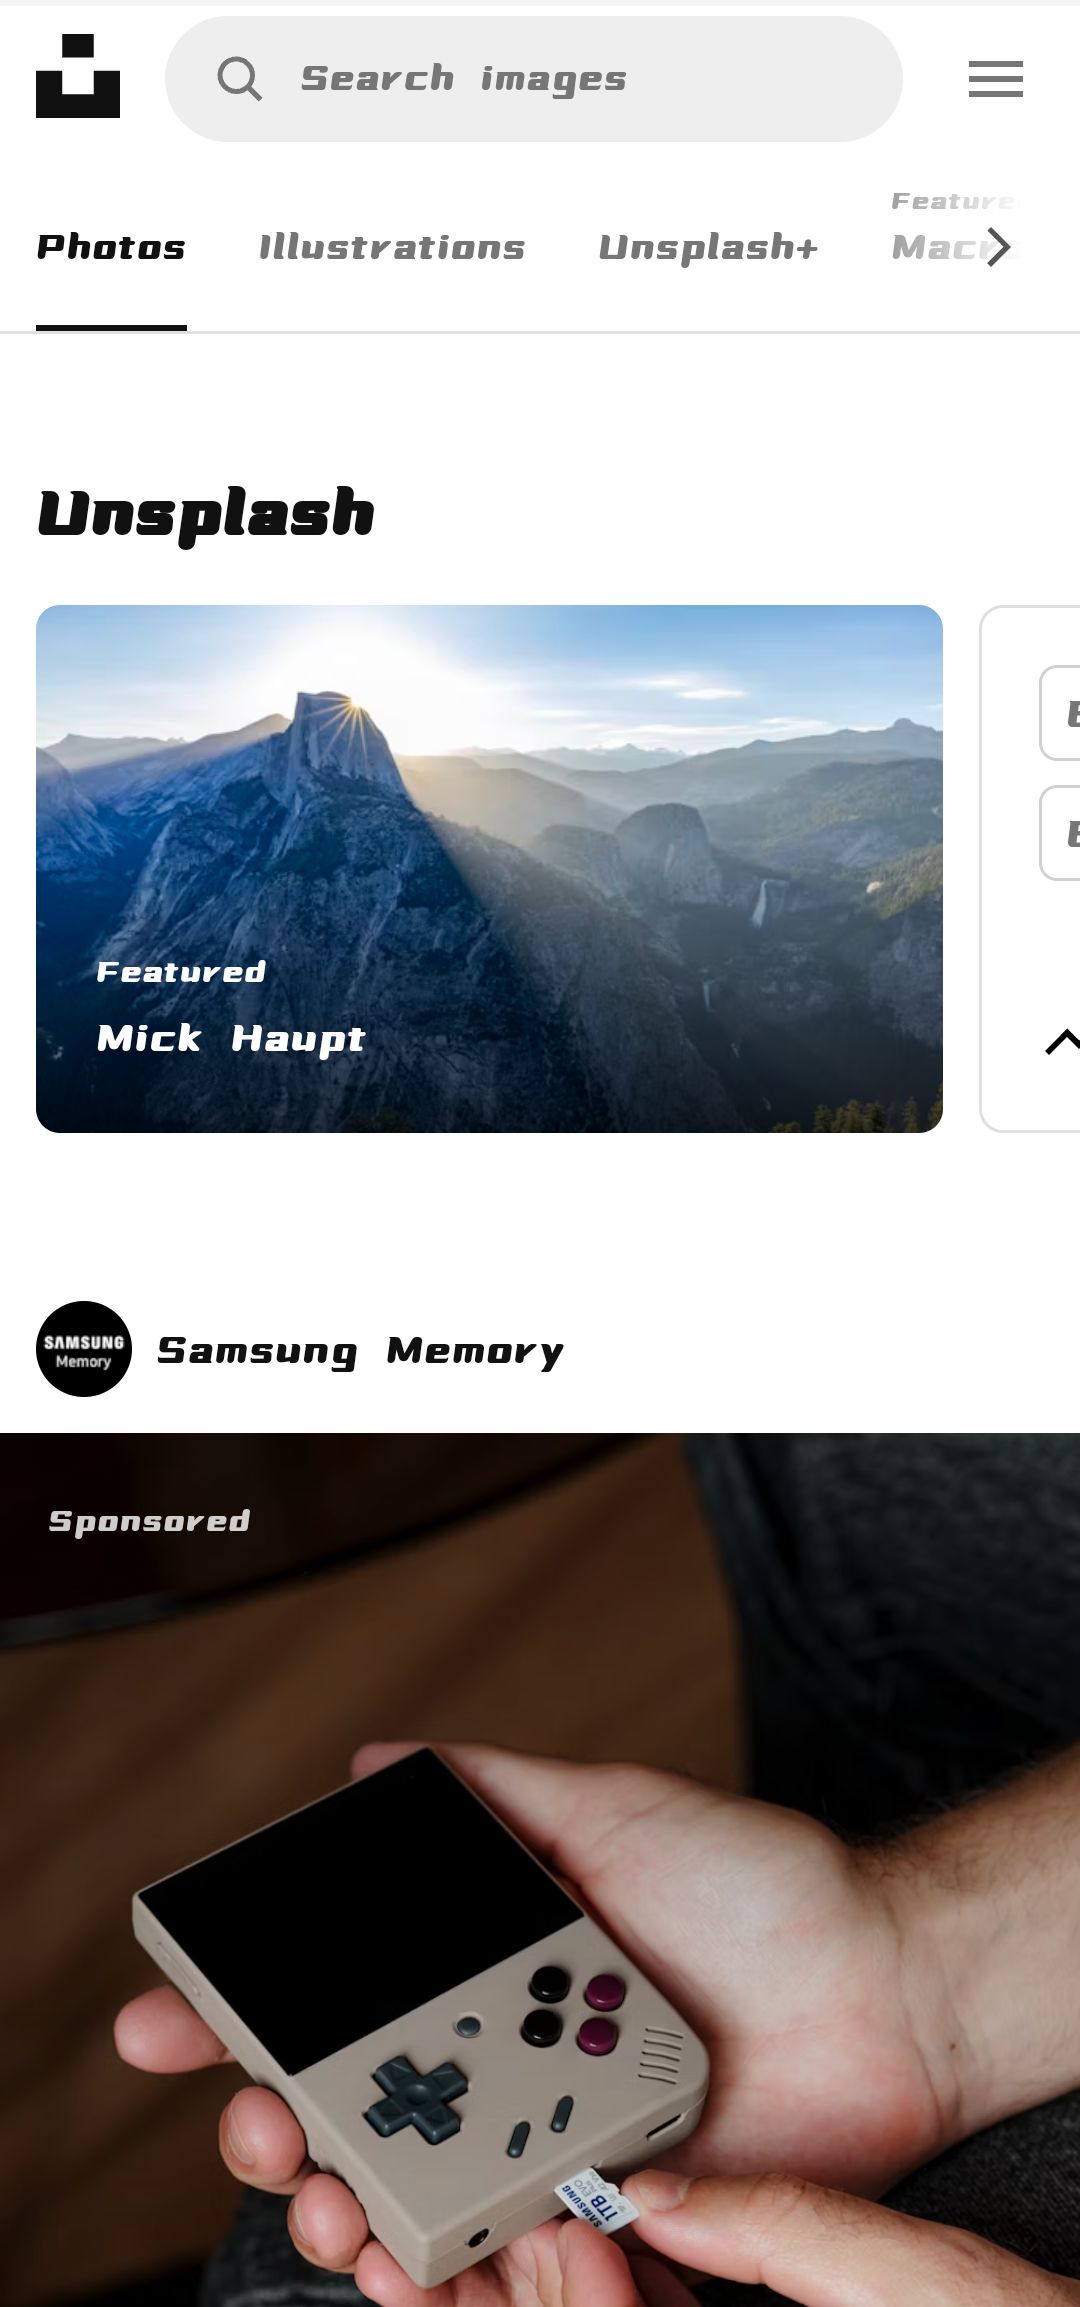Click the first button on the side card

(x=1060, y=713)
